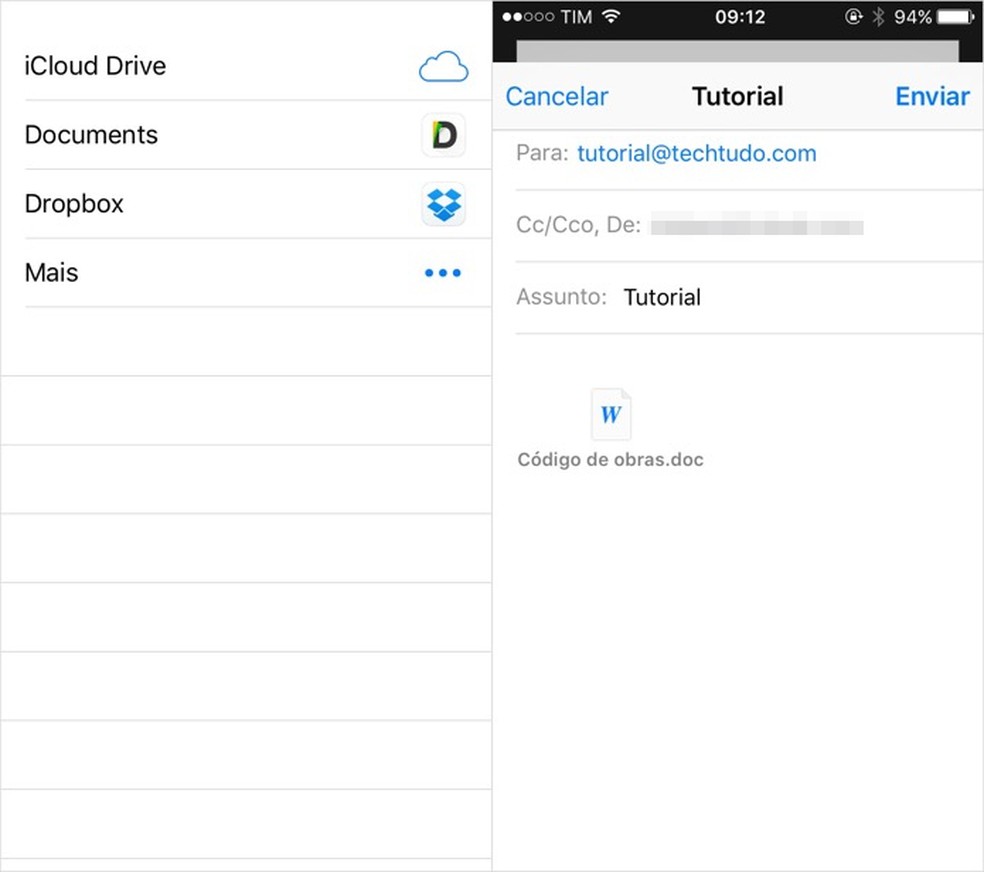The width and height of the screenshot is (984, 872).
Task: Tap the TIM carrier label
Action: 577,17
